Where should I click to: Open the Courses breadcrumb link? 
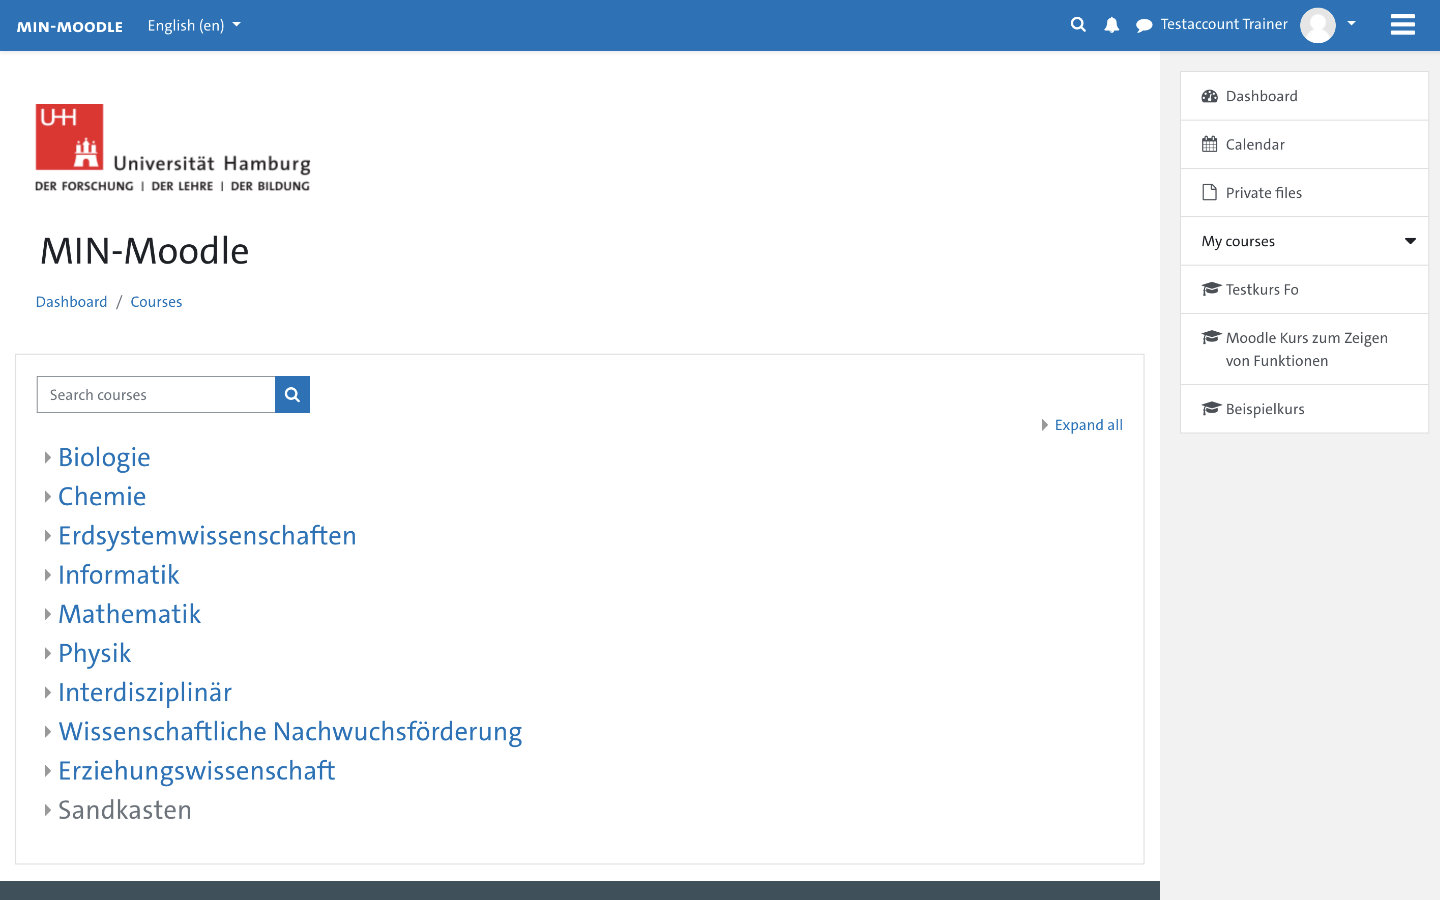(156, 302)
